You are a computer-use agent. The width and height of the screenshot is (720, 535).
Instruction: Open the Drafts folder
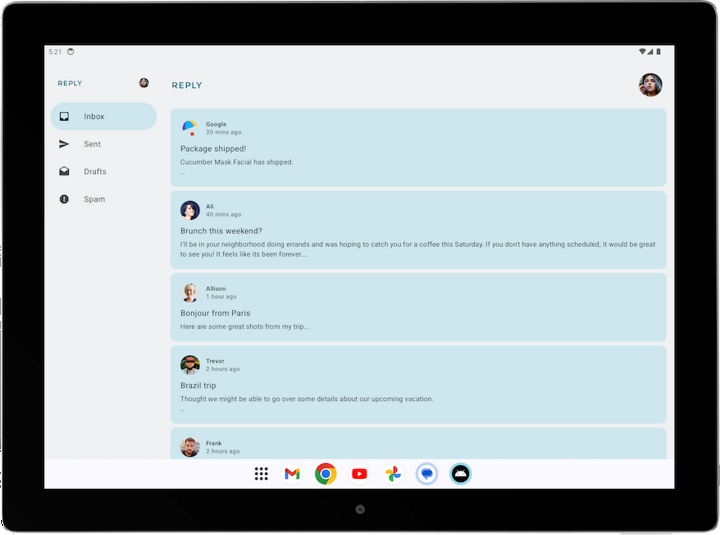click(95, 172)
